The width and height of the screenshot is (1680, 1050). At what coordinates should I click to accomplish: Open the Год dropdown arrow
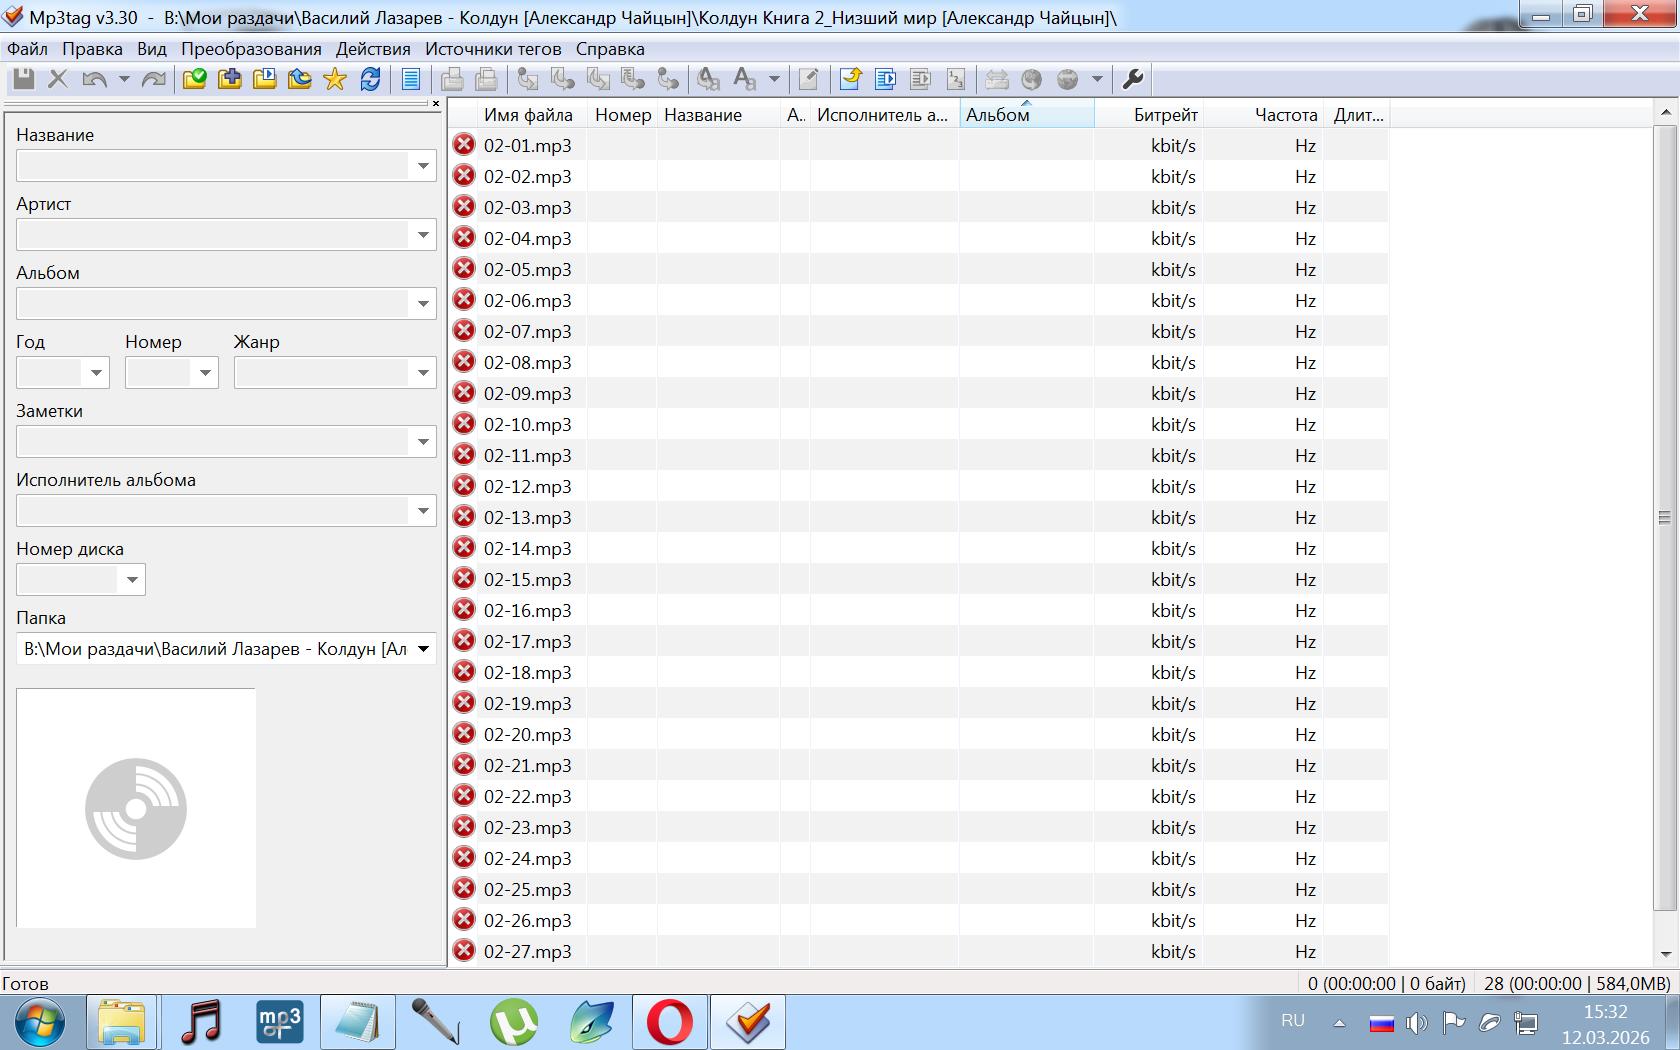[x=96, y=373]
